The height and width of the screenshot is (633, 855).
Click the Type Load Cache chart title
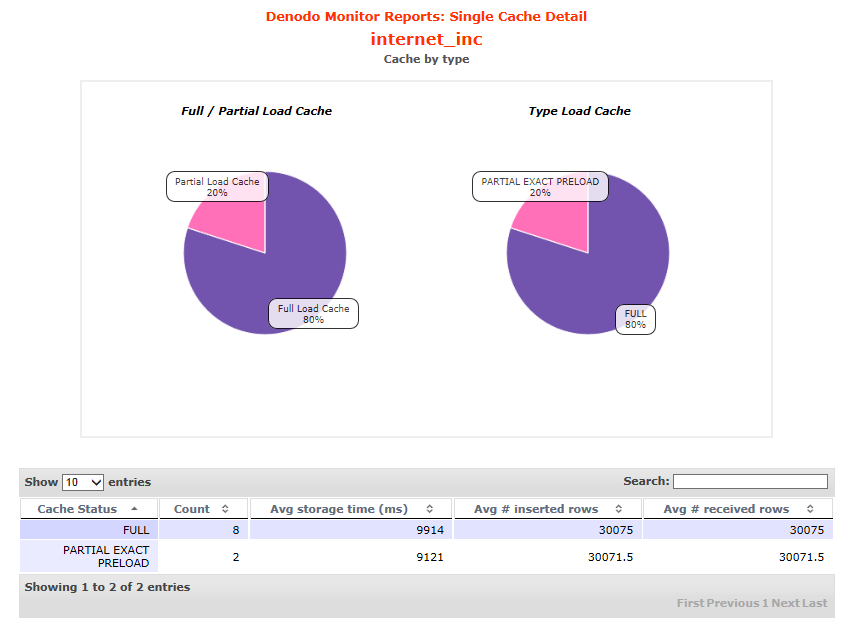point(579,111)
